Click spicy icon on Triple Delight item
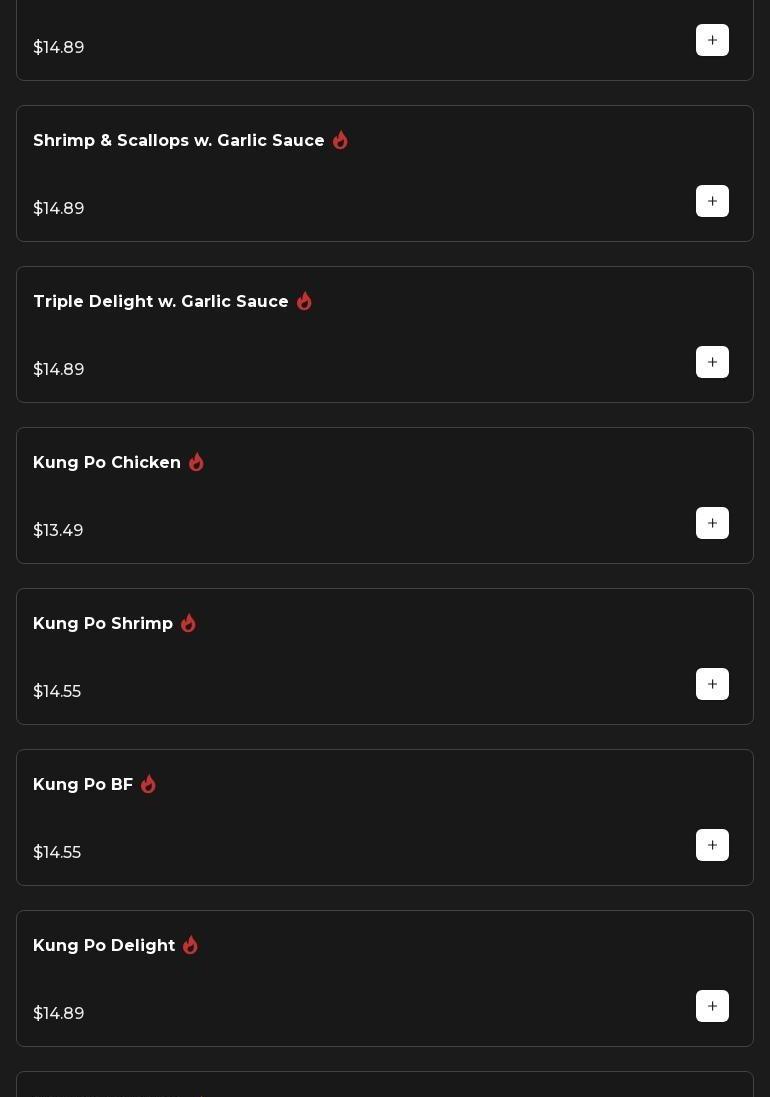Image resolution: width=770 pixels, height=1097 pixels. click(x=304, y=301)
